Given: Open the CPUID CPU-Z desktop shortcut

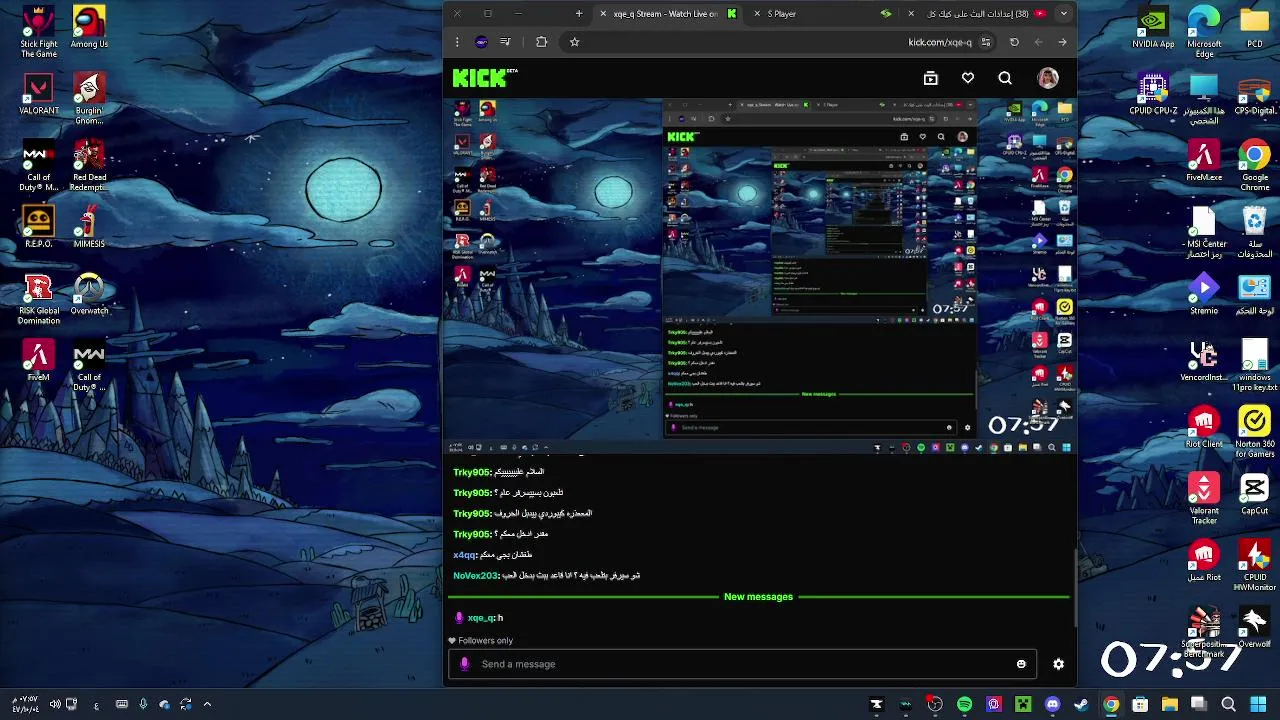Looking at the screenshot, I should pyautogui.click(x=1154, y=94).
